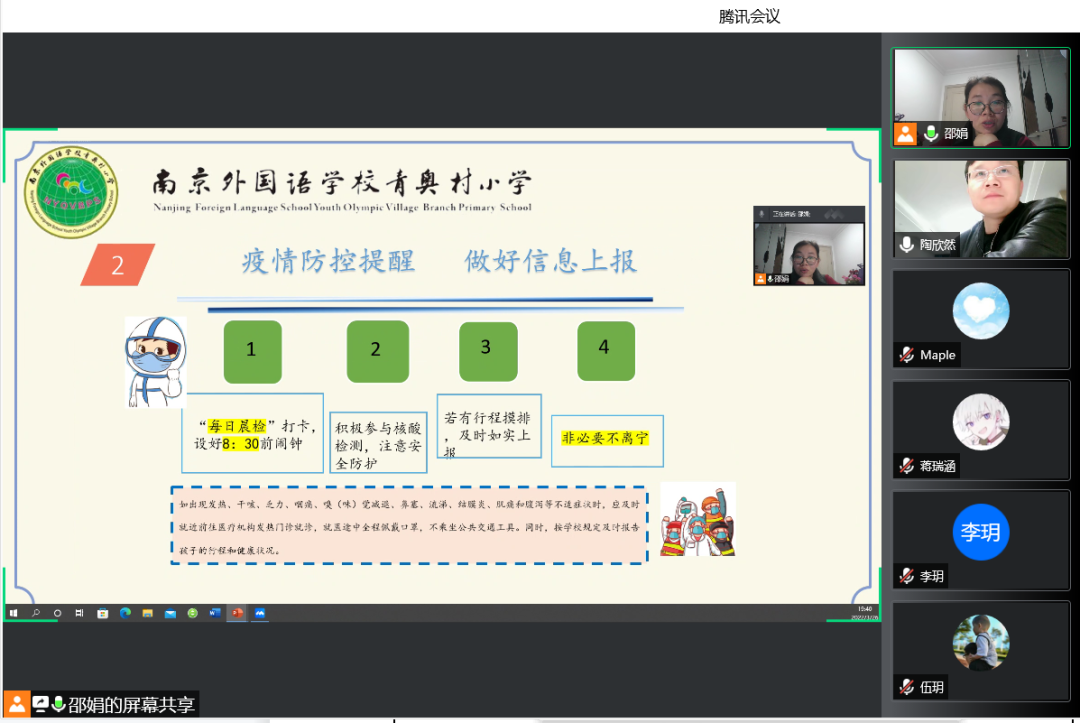Open the PowerPoint icon in the taskbar

click(237, 613)
